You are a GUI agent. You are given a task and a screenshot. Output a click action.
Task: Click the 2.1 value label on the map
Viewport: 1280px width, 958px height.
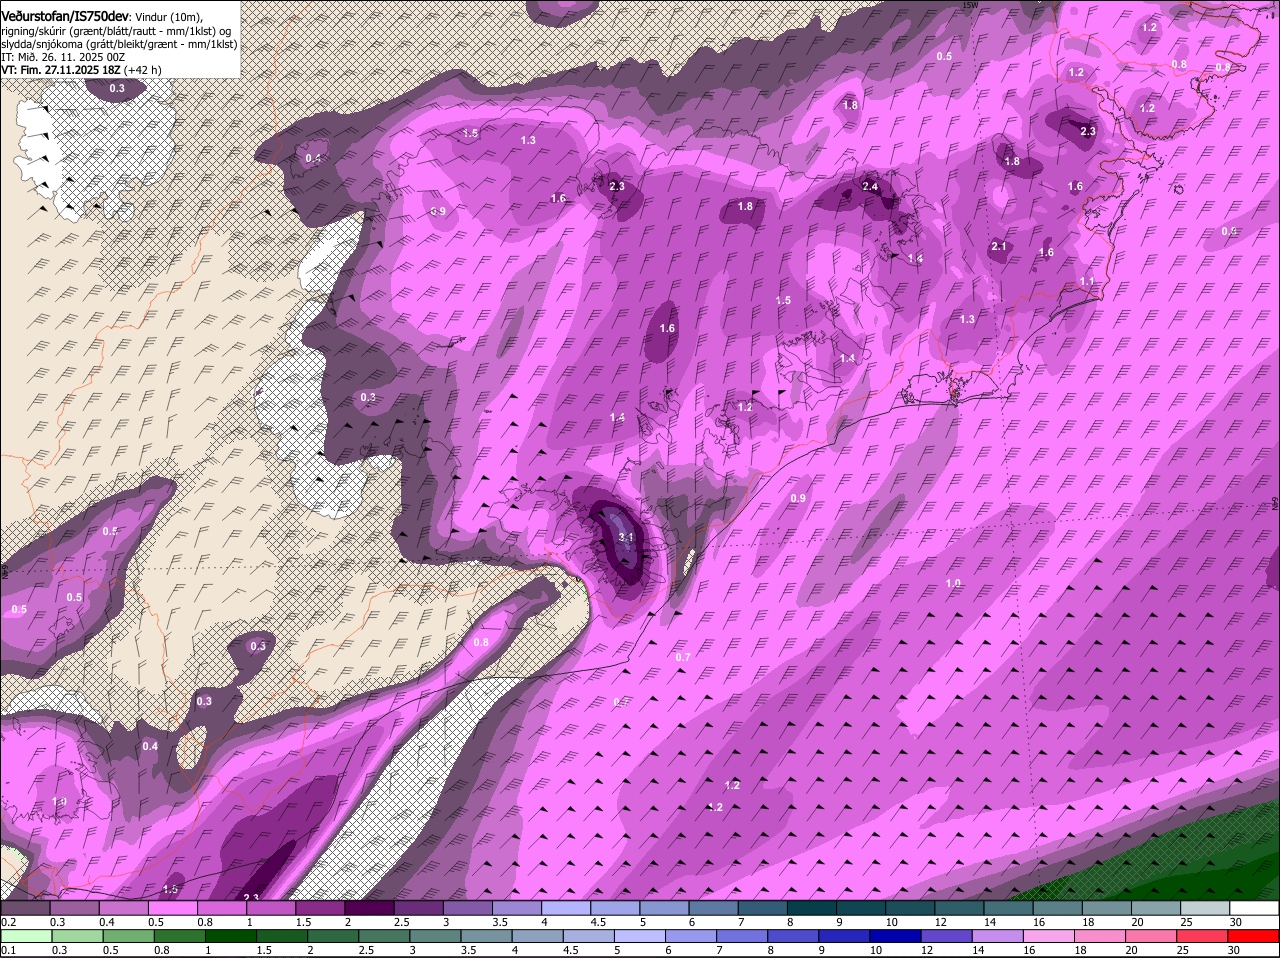click(x=999, y=247)
